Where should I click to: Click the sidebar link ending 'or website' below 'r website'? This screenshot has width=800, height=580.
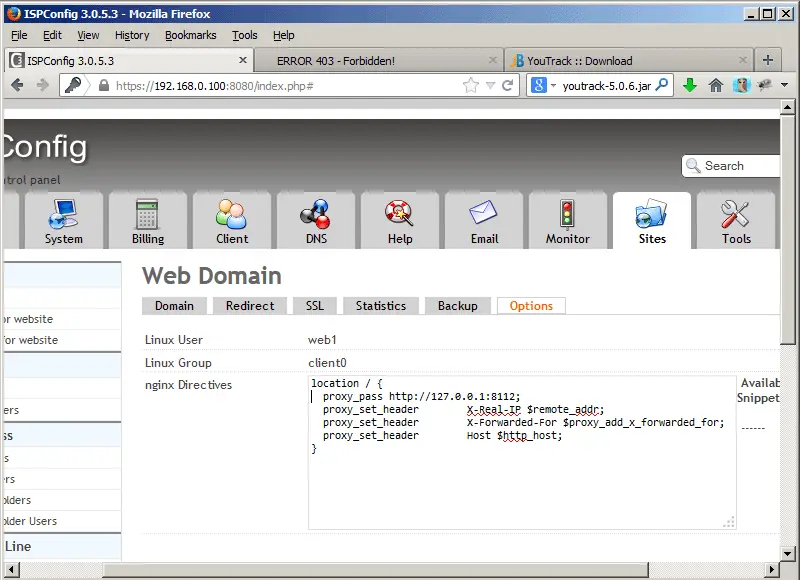(30, 340)
